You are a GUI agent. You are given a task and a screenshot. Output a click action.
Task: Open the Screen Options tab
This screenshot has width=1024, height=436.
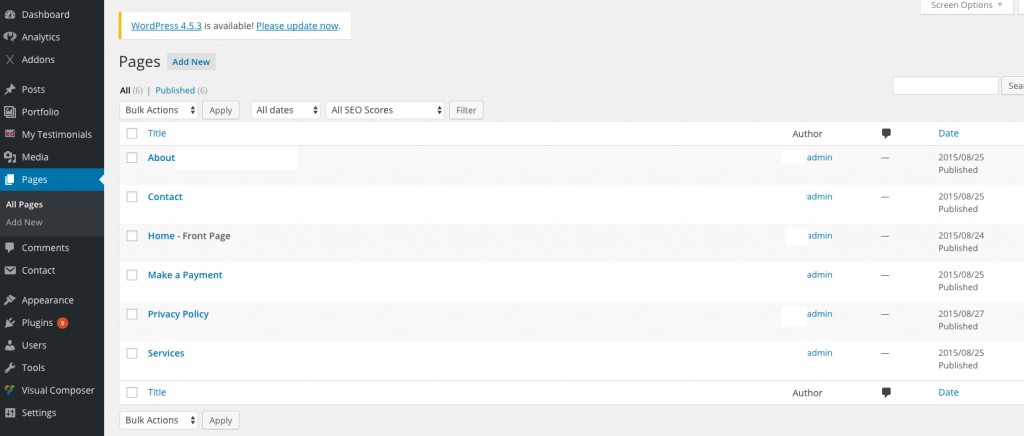point(966,6)
